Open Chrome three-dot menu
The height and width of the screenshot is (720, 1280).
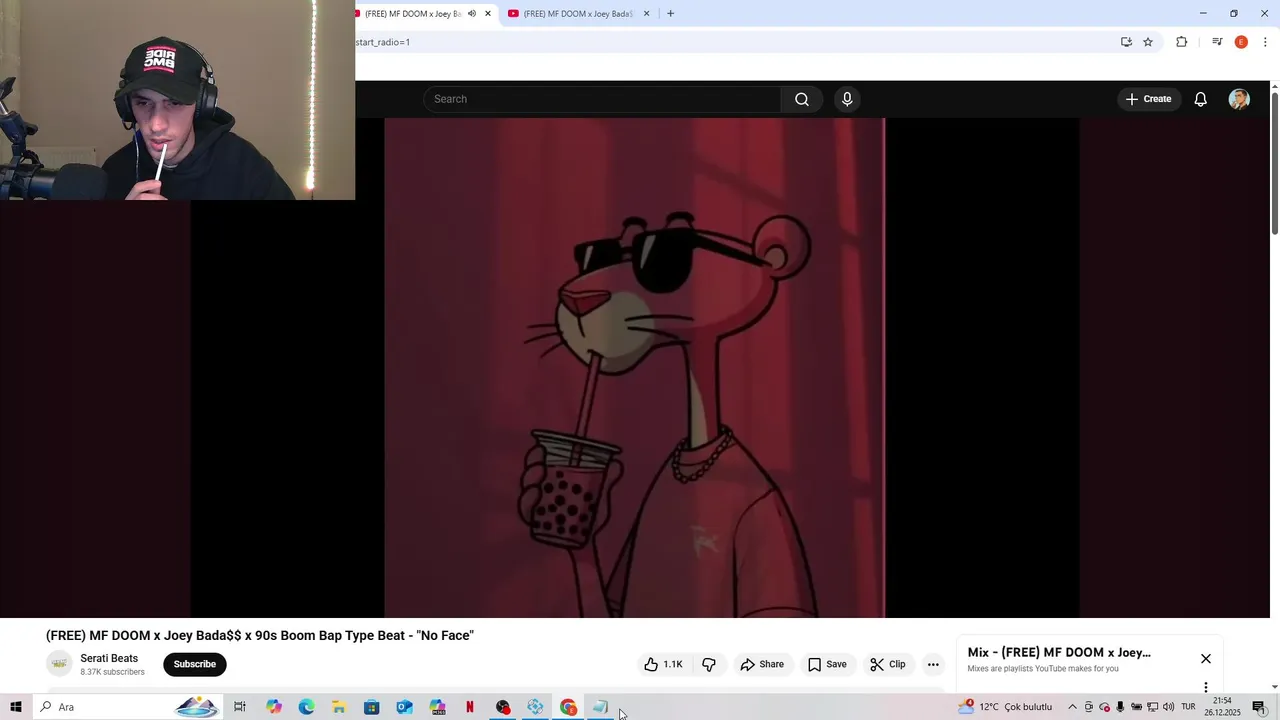coord(1265,42)
